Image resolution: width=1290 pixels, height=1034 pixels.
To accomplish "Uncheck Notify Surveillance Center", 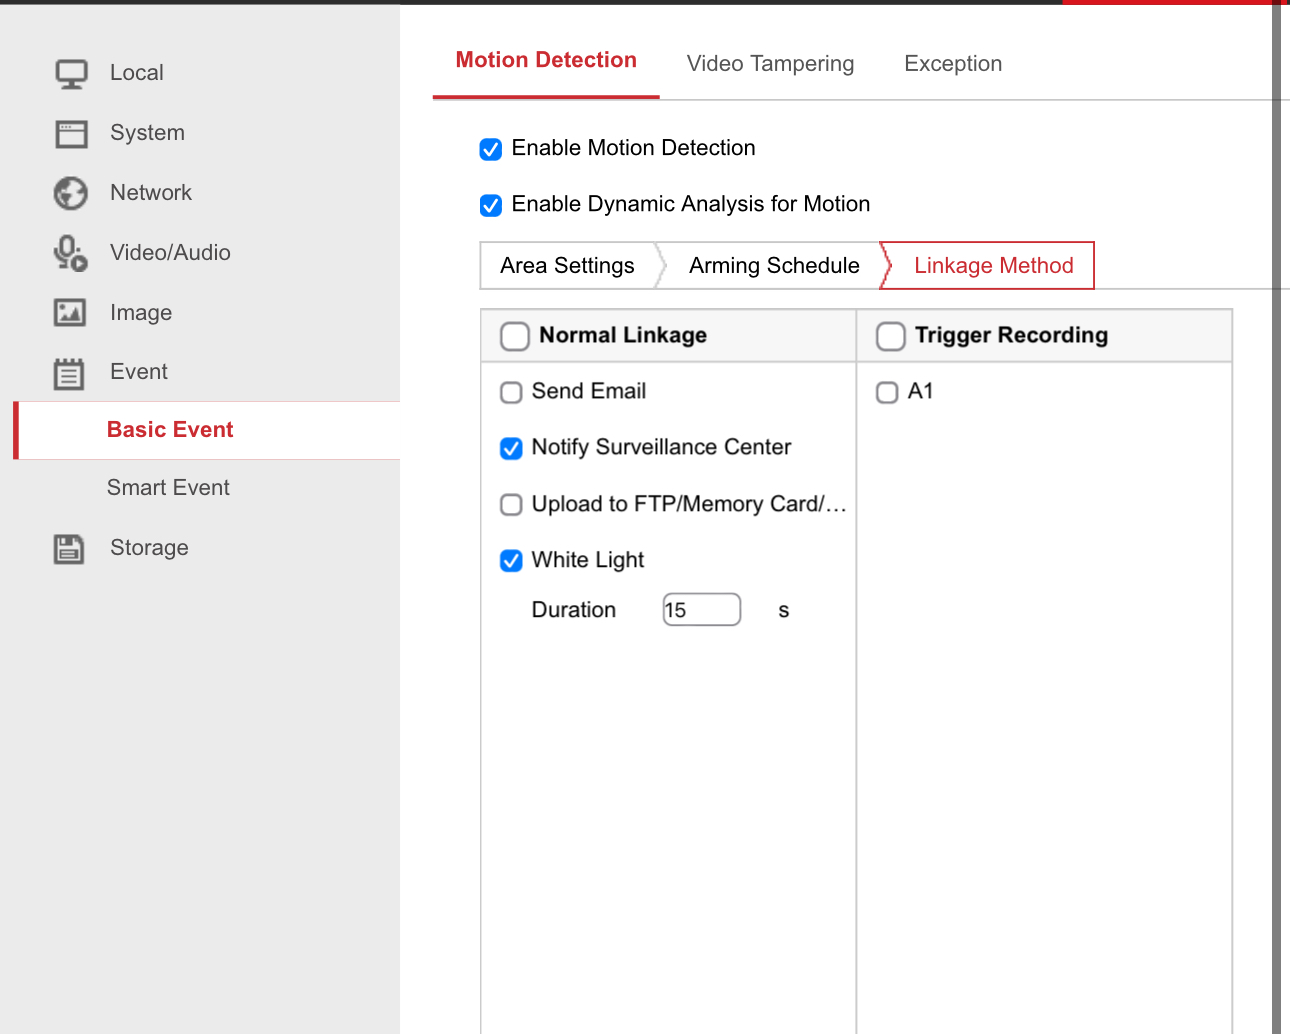I will (511, 448).
